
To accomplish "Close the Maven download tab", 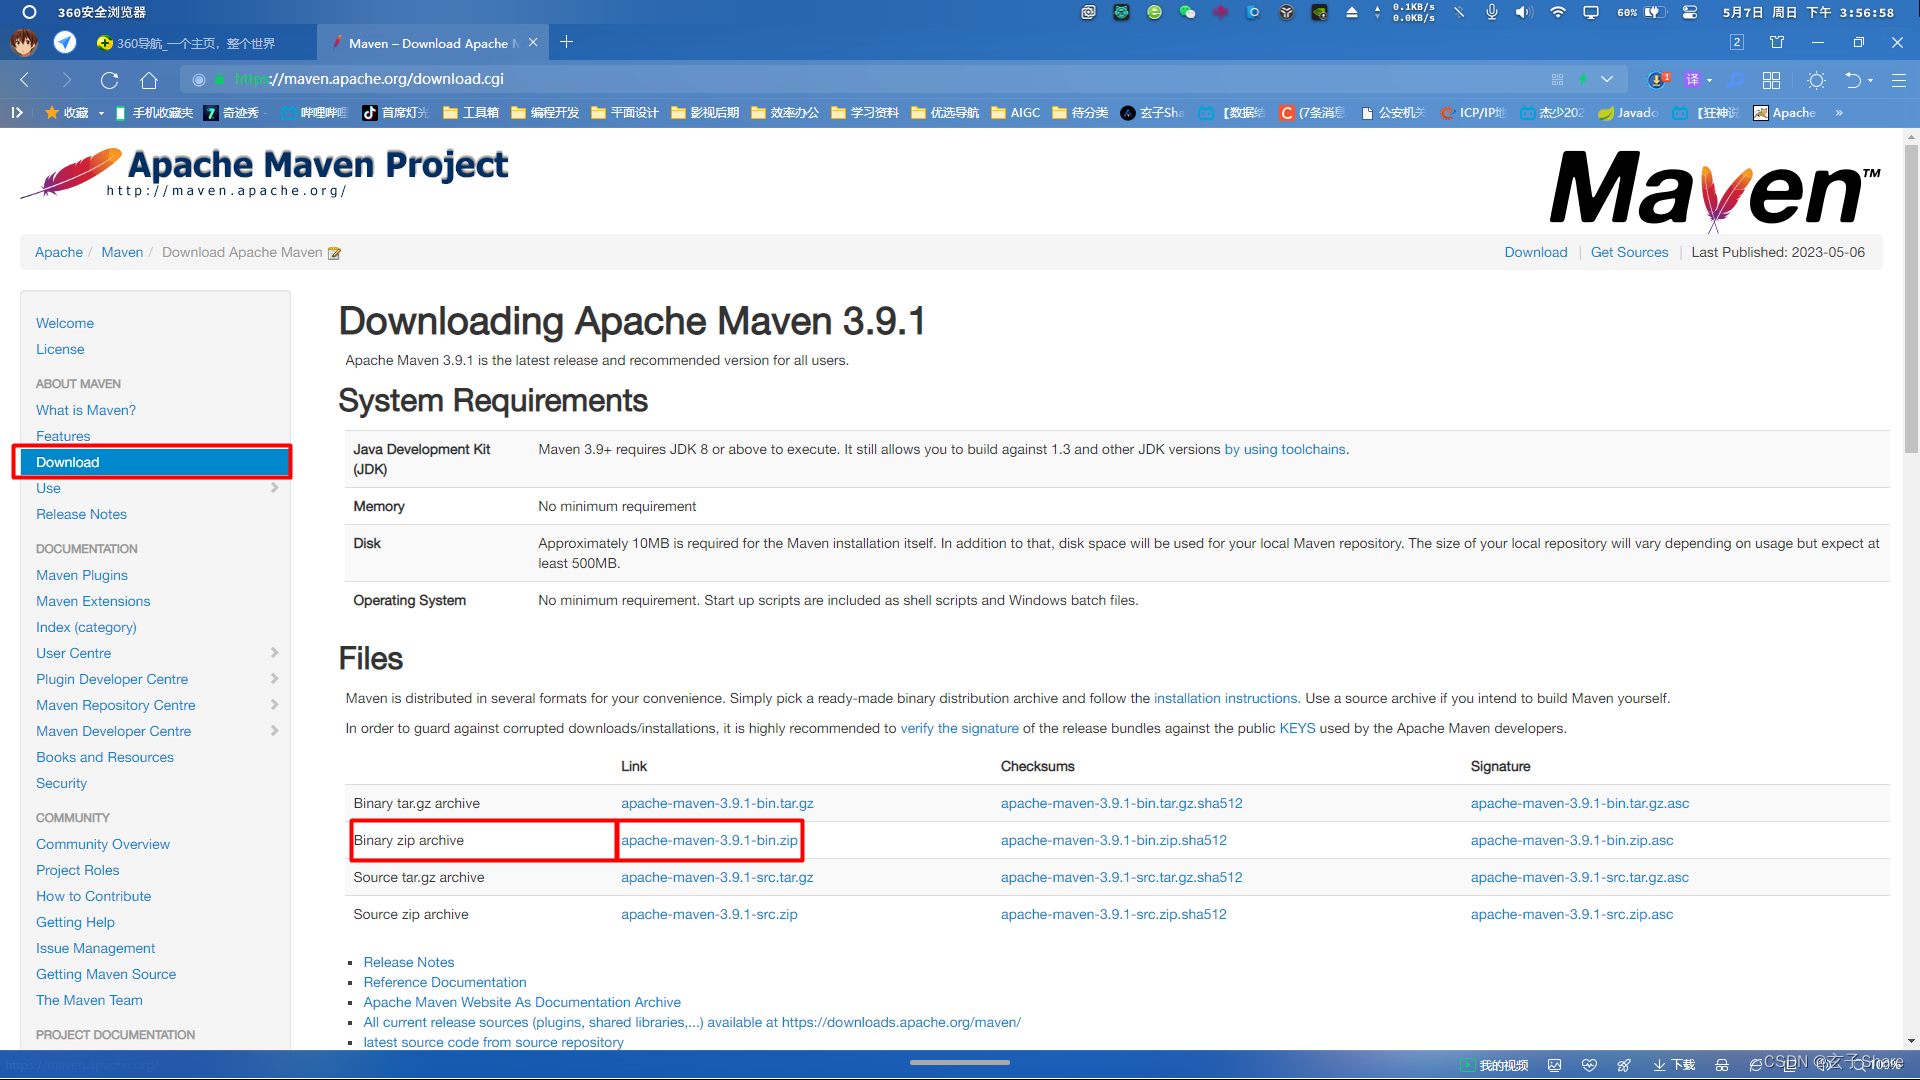I will pyautogui.click(x=533, y=42).
